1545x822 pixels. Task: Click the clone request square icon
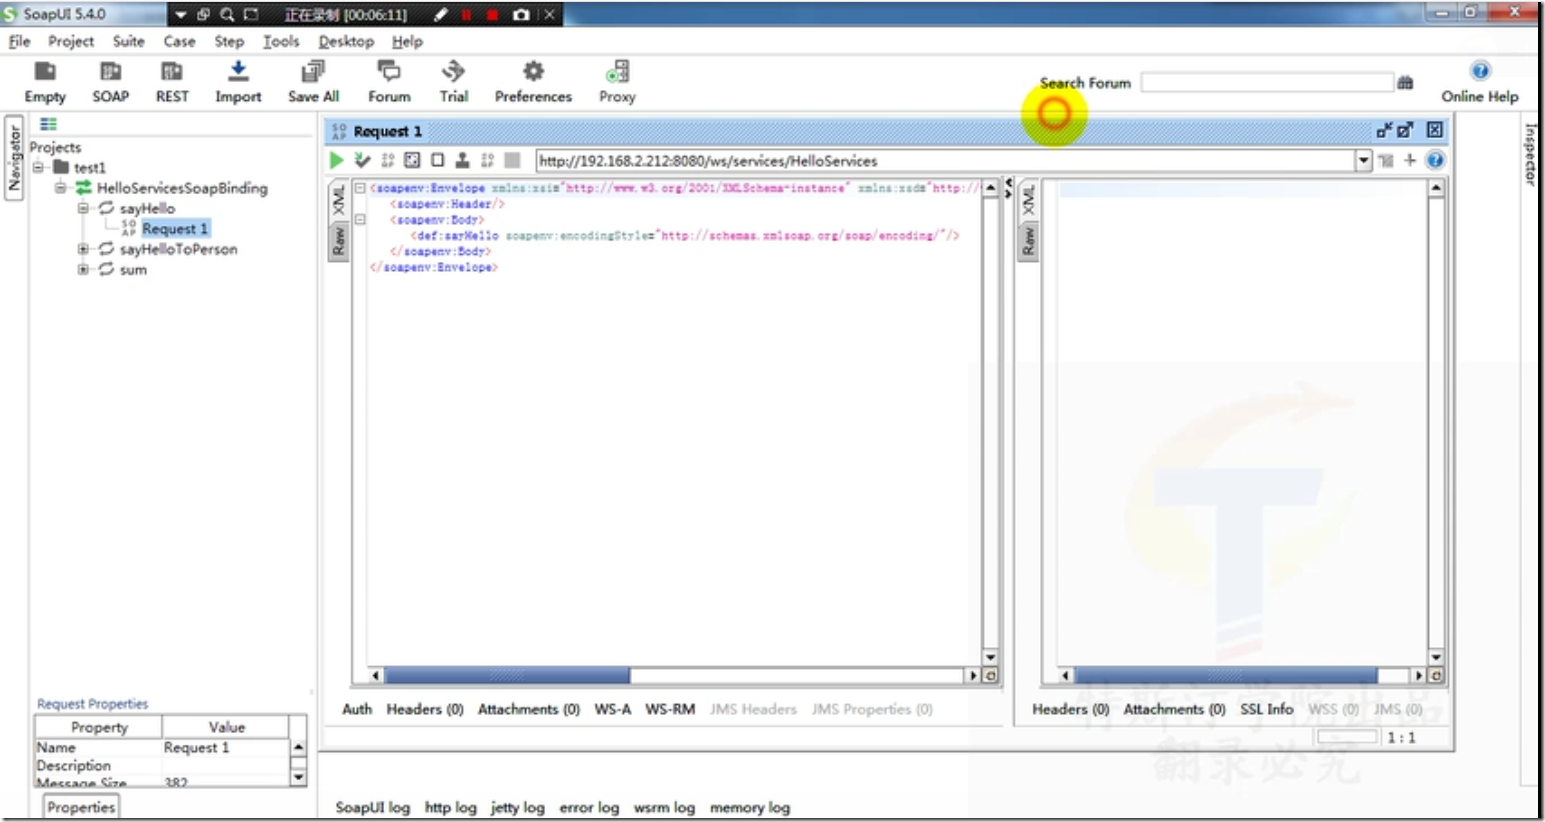[412, 160]
